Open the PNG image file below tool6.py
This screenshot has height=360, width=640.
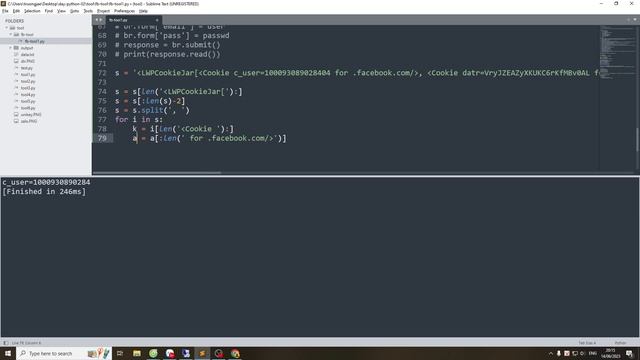[x=31, y=115]
